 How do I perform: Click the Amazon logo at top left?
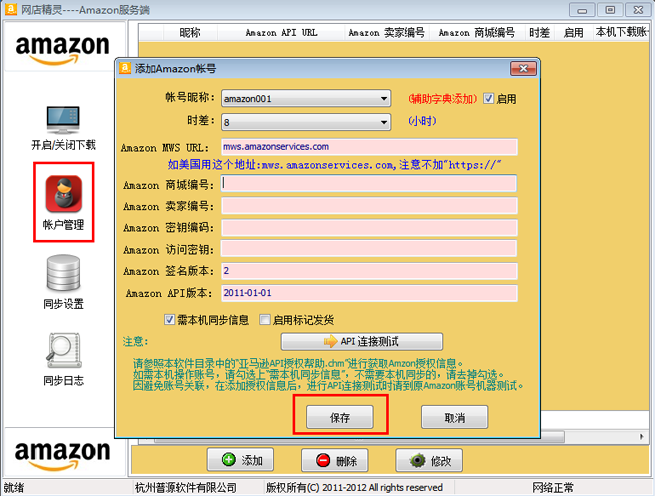[63, 49]
